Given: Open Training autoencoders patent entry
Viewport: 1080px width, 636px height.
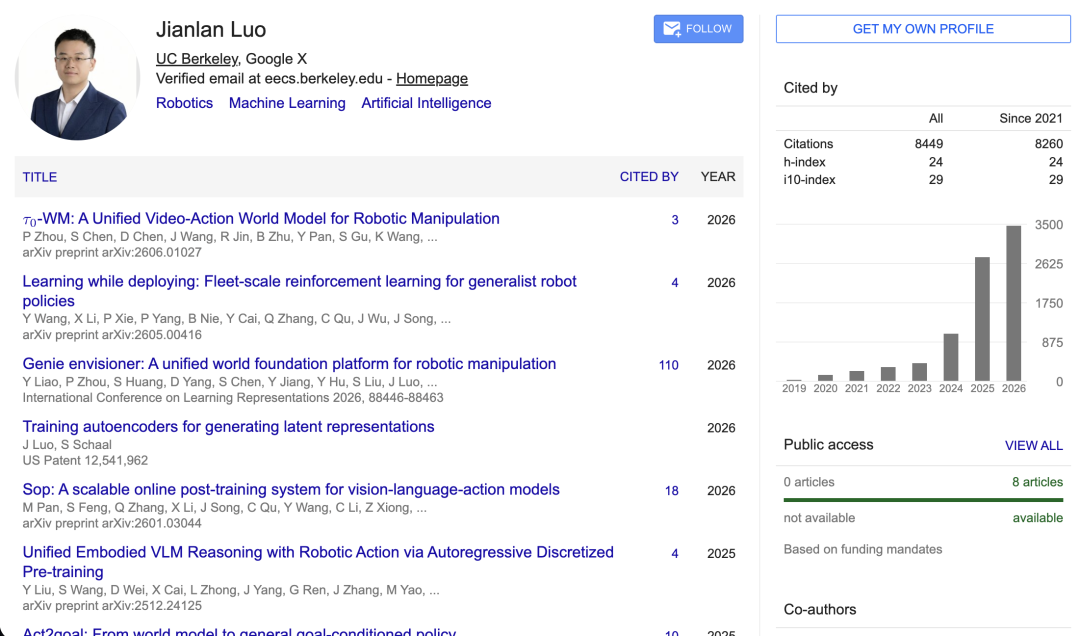Looking at the screenshot, I should point(229,427).
